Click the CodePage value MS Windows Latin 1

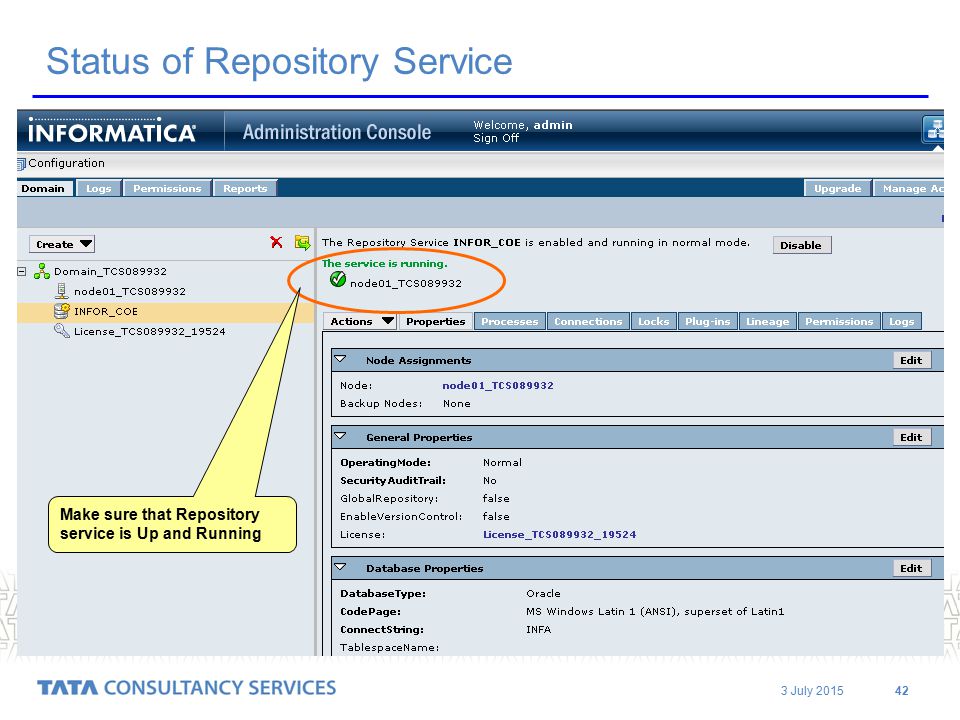(654, 611)
